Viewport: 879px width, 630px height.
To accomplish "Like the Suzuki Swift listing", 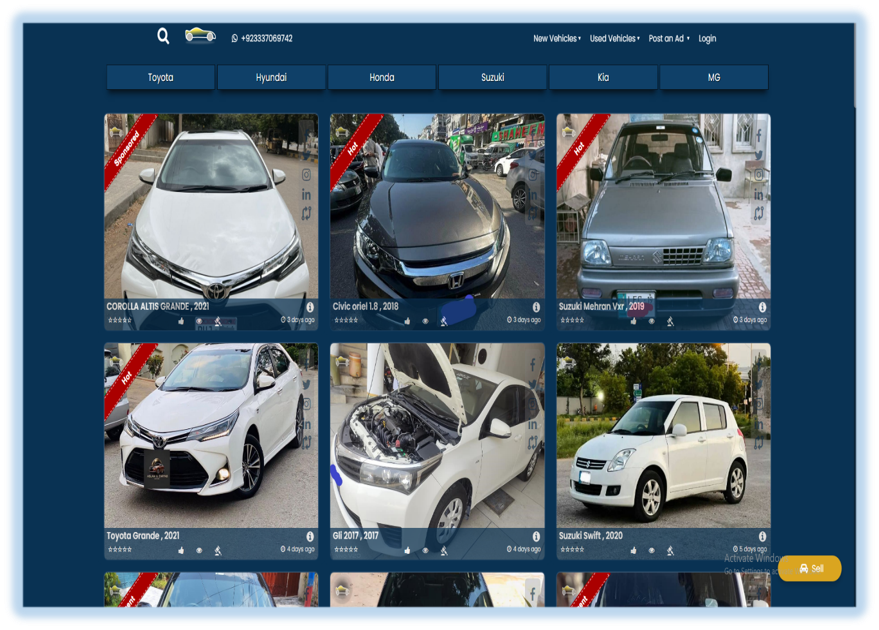I will [633, 550].
